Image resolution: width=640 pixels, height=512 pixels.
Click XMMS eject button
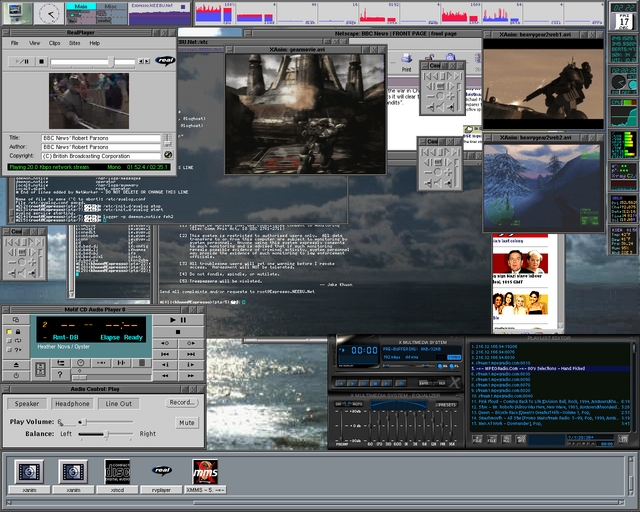(x=401, y=383)
